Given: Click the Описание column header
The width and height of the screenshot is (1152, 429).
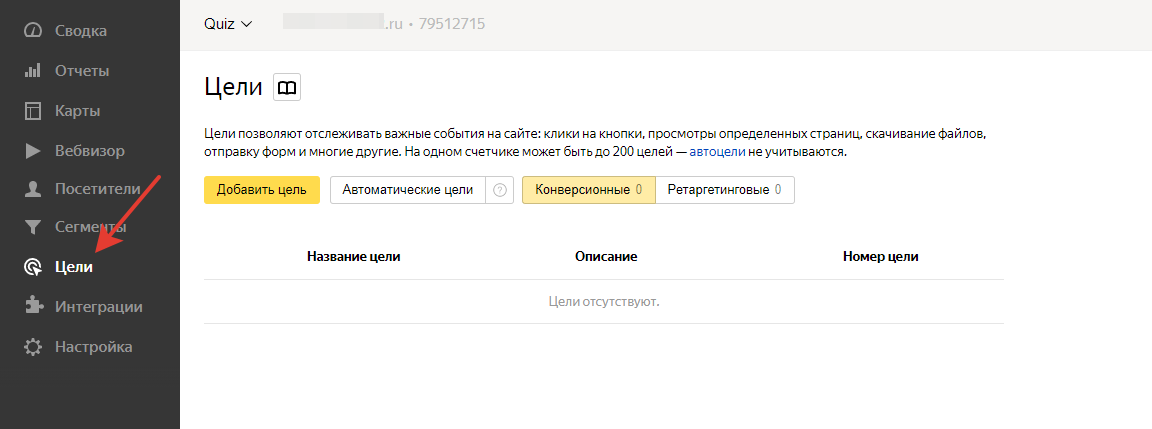Looking at the screenshot, I should pos(606,257).
